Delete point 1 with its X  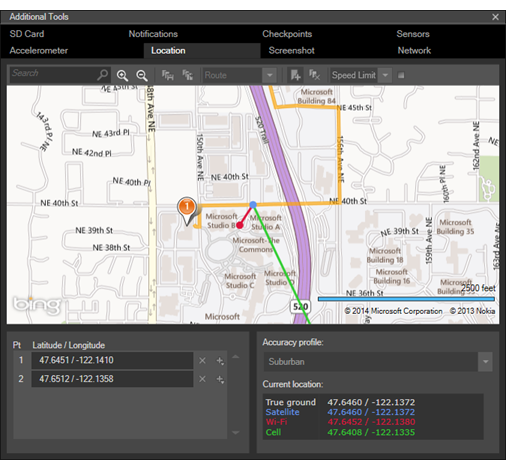tap(202, 360)
